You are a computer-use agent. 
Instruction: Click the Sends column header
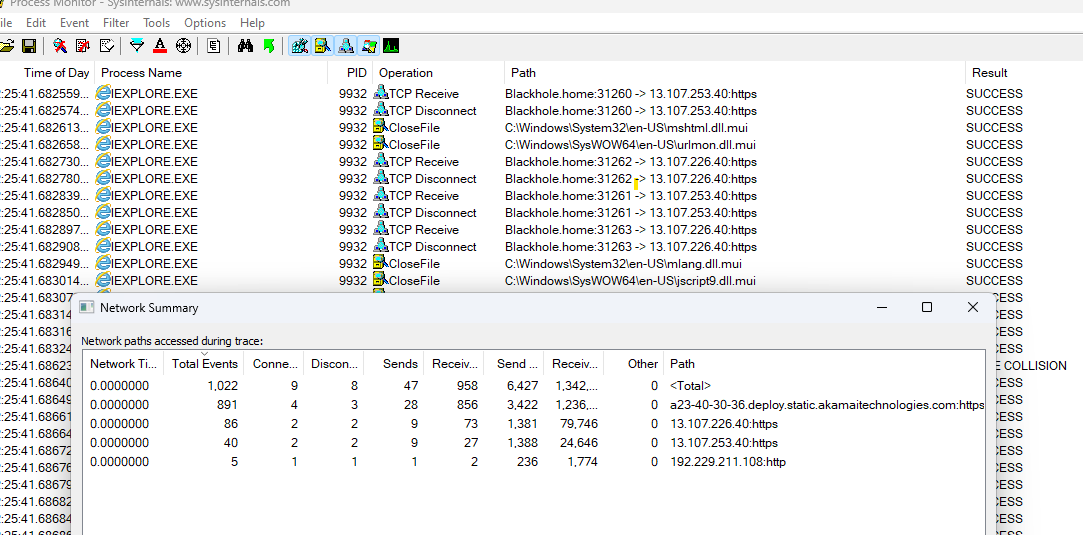pyautogui.click(x=394, y=364)
